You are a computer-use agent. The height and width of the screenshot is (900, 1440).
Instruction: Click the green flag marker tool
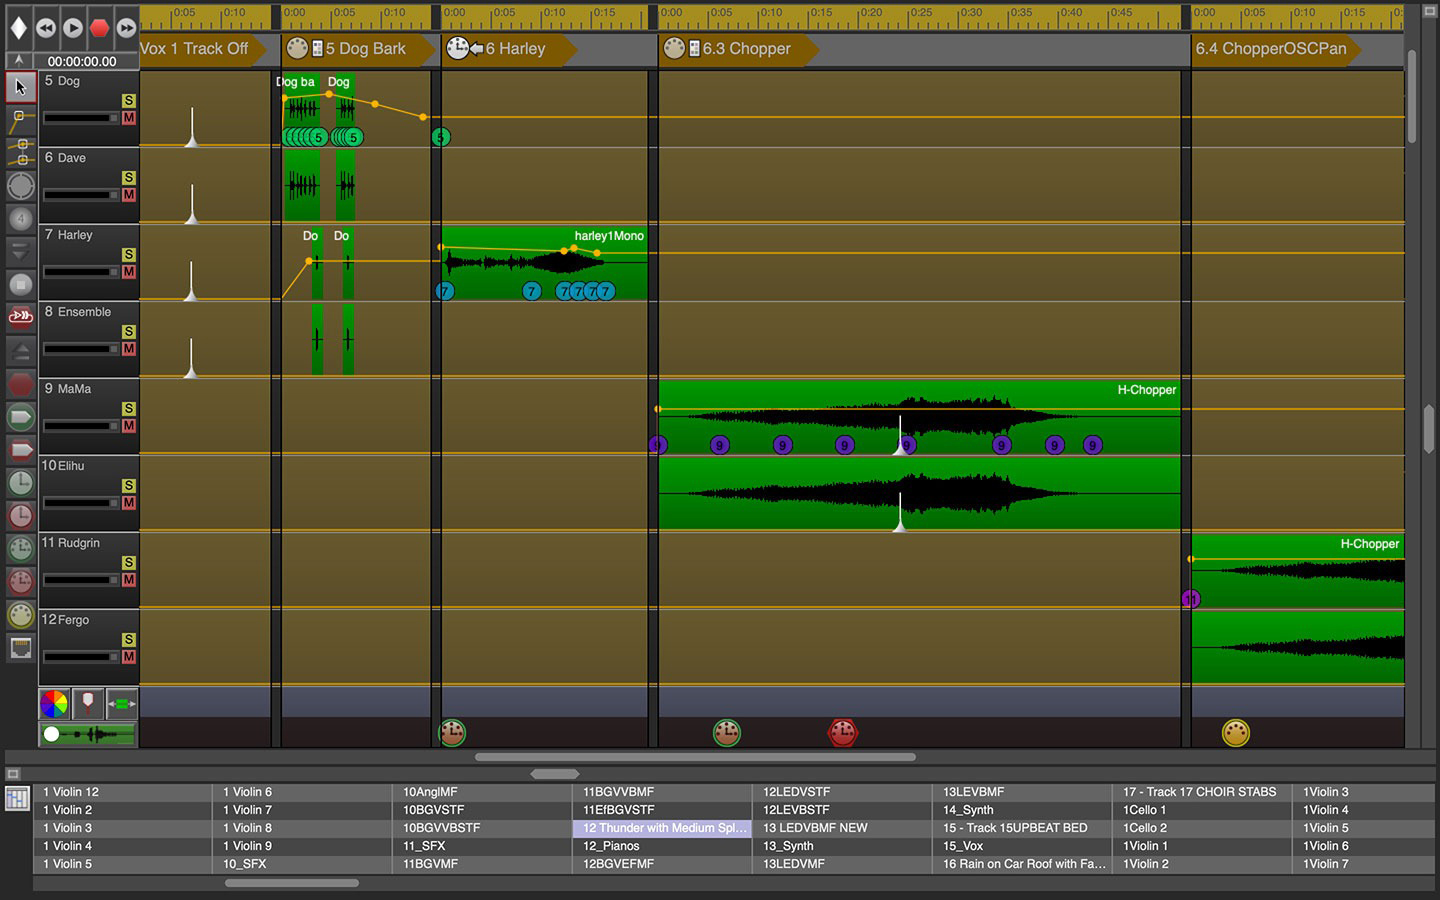coord(20,417)
